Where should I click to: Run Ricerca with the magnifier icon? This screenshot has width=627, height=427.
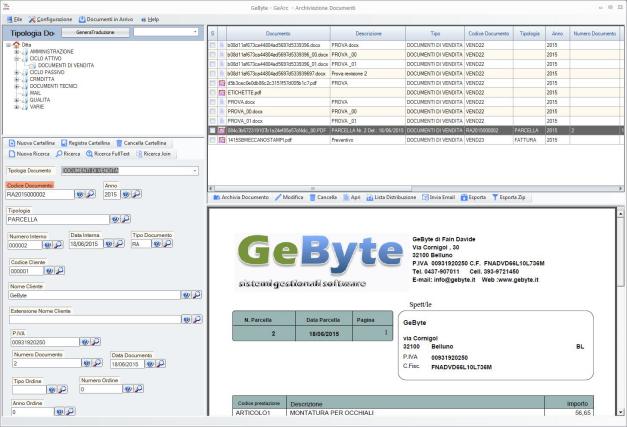pyautogui.click(x=59, y=154)
